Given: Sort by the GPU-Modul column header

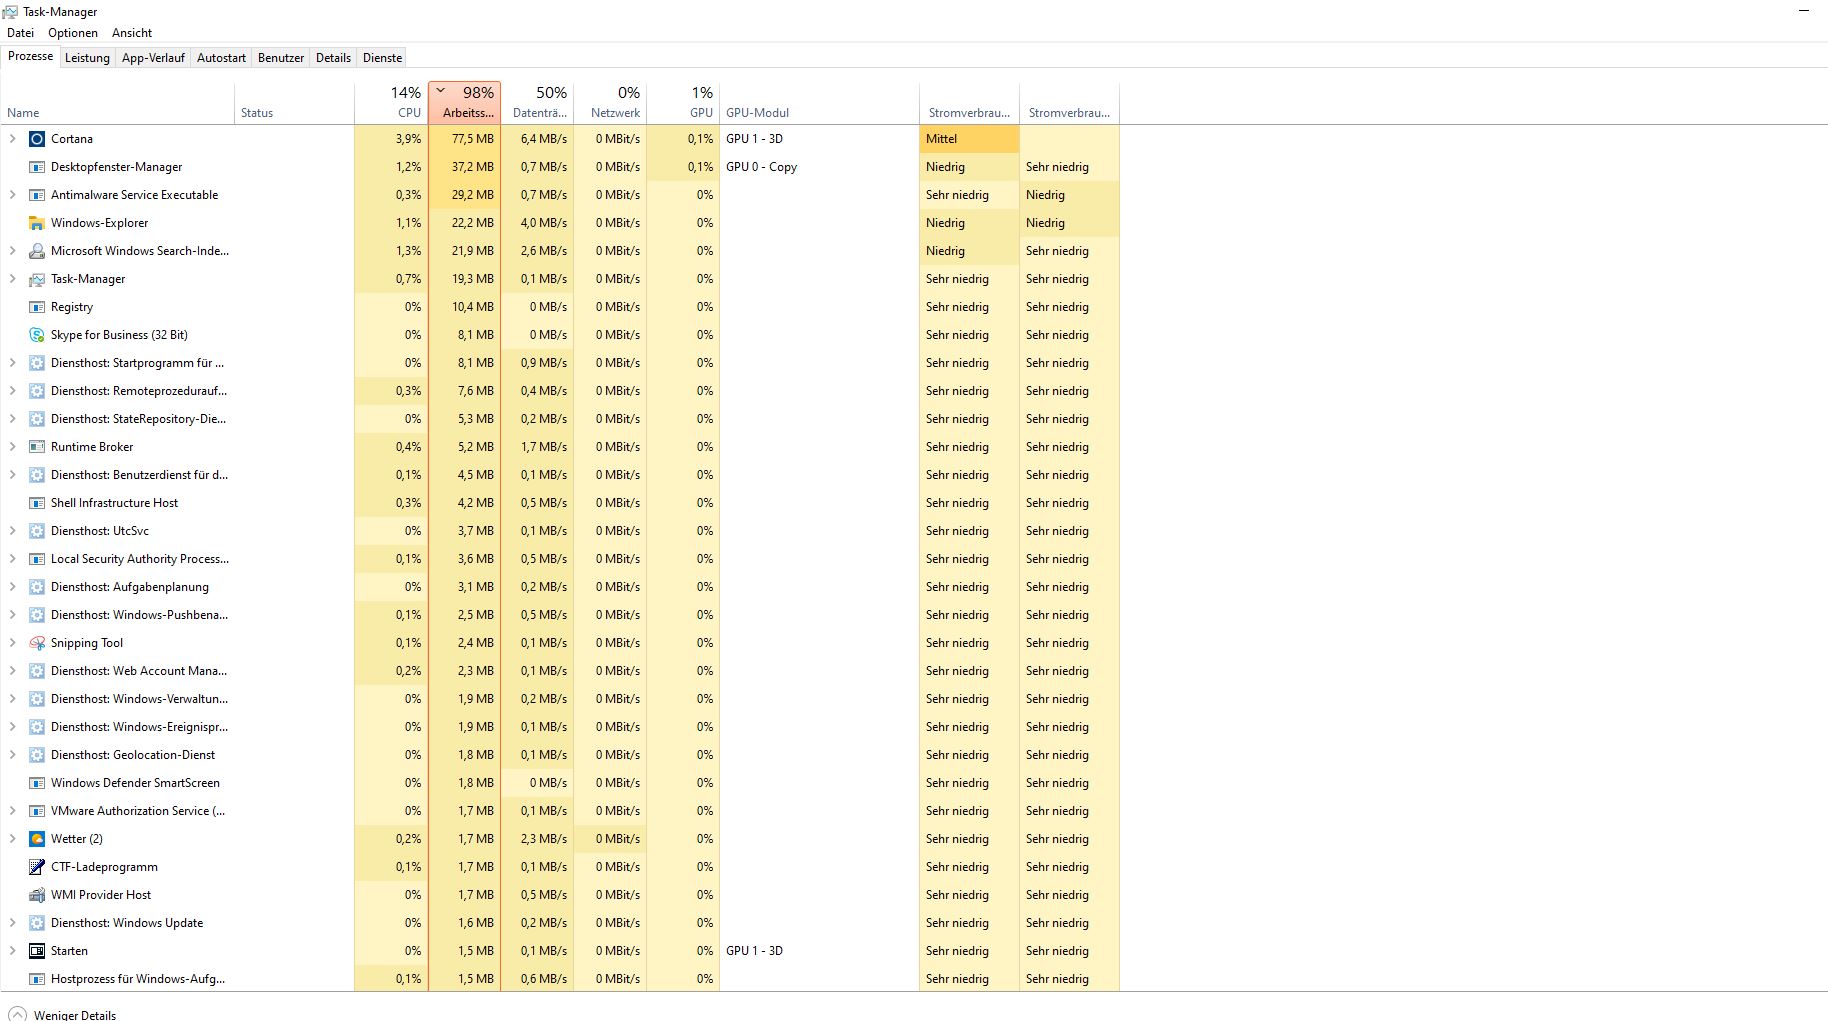Looking at the screenshot, I should 819,103.
